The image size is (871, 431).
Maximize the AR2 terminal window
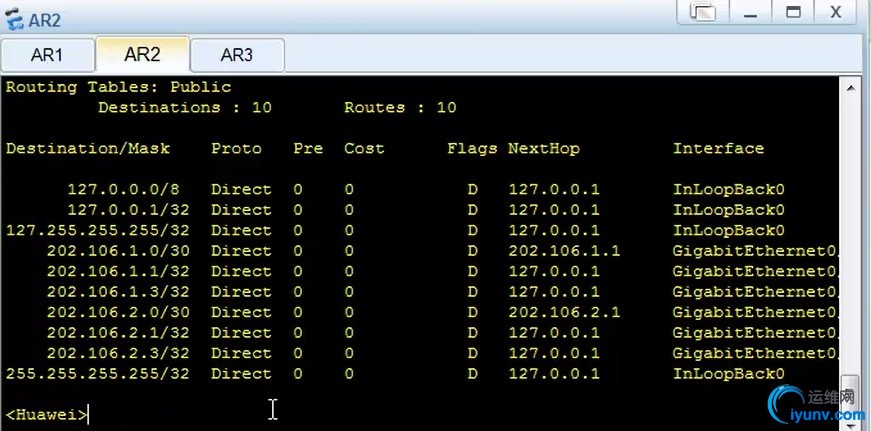coord(793,13)
